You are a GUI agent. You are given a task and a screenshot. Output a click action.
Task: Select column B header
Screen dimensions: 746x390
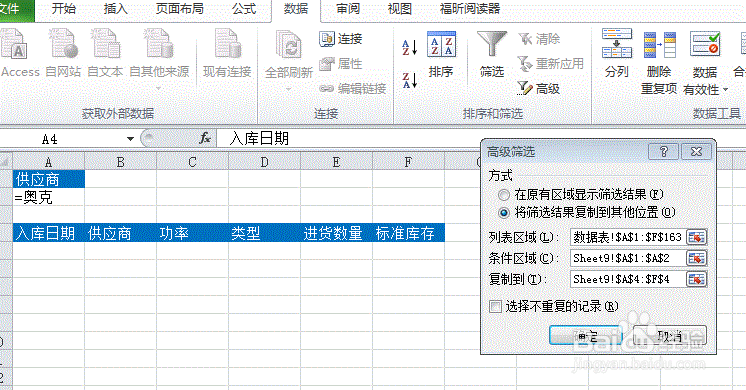(x=120, y=162)
